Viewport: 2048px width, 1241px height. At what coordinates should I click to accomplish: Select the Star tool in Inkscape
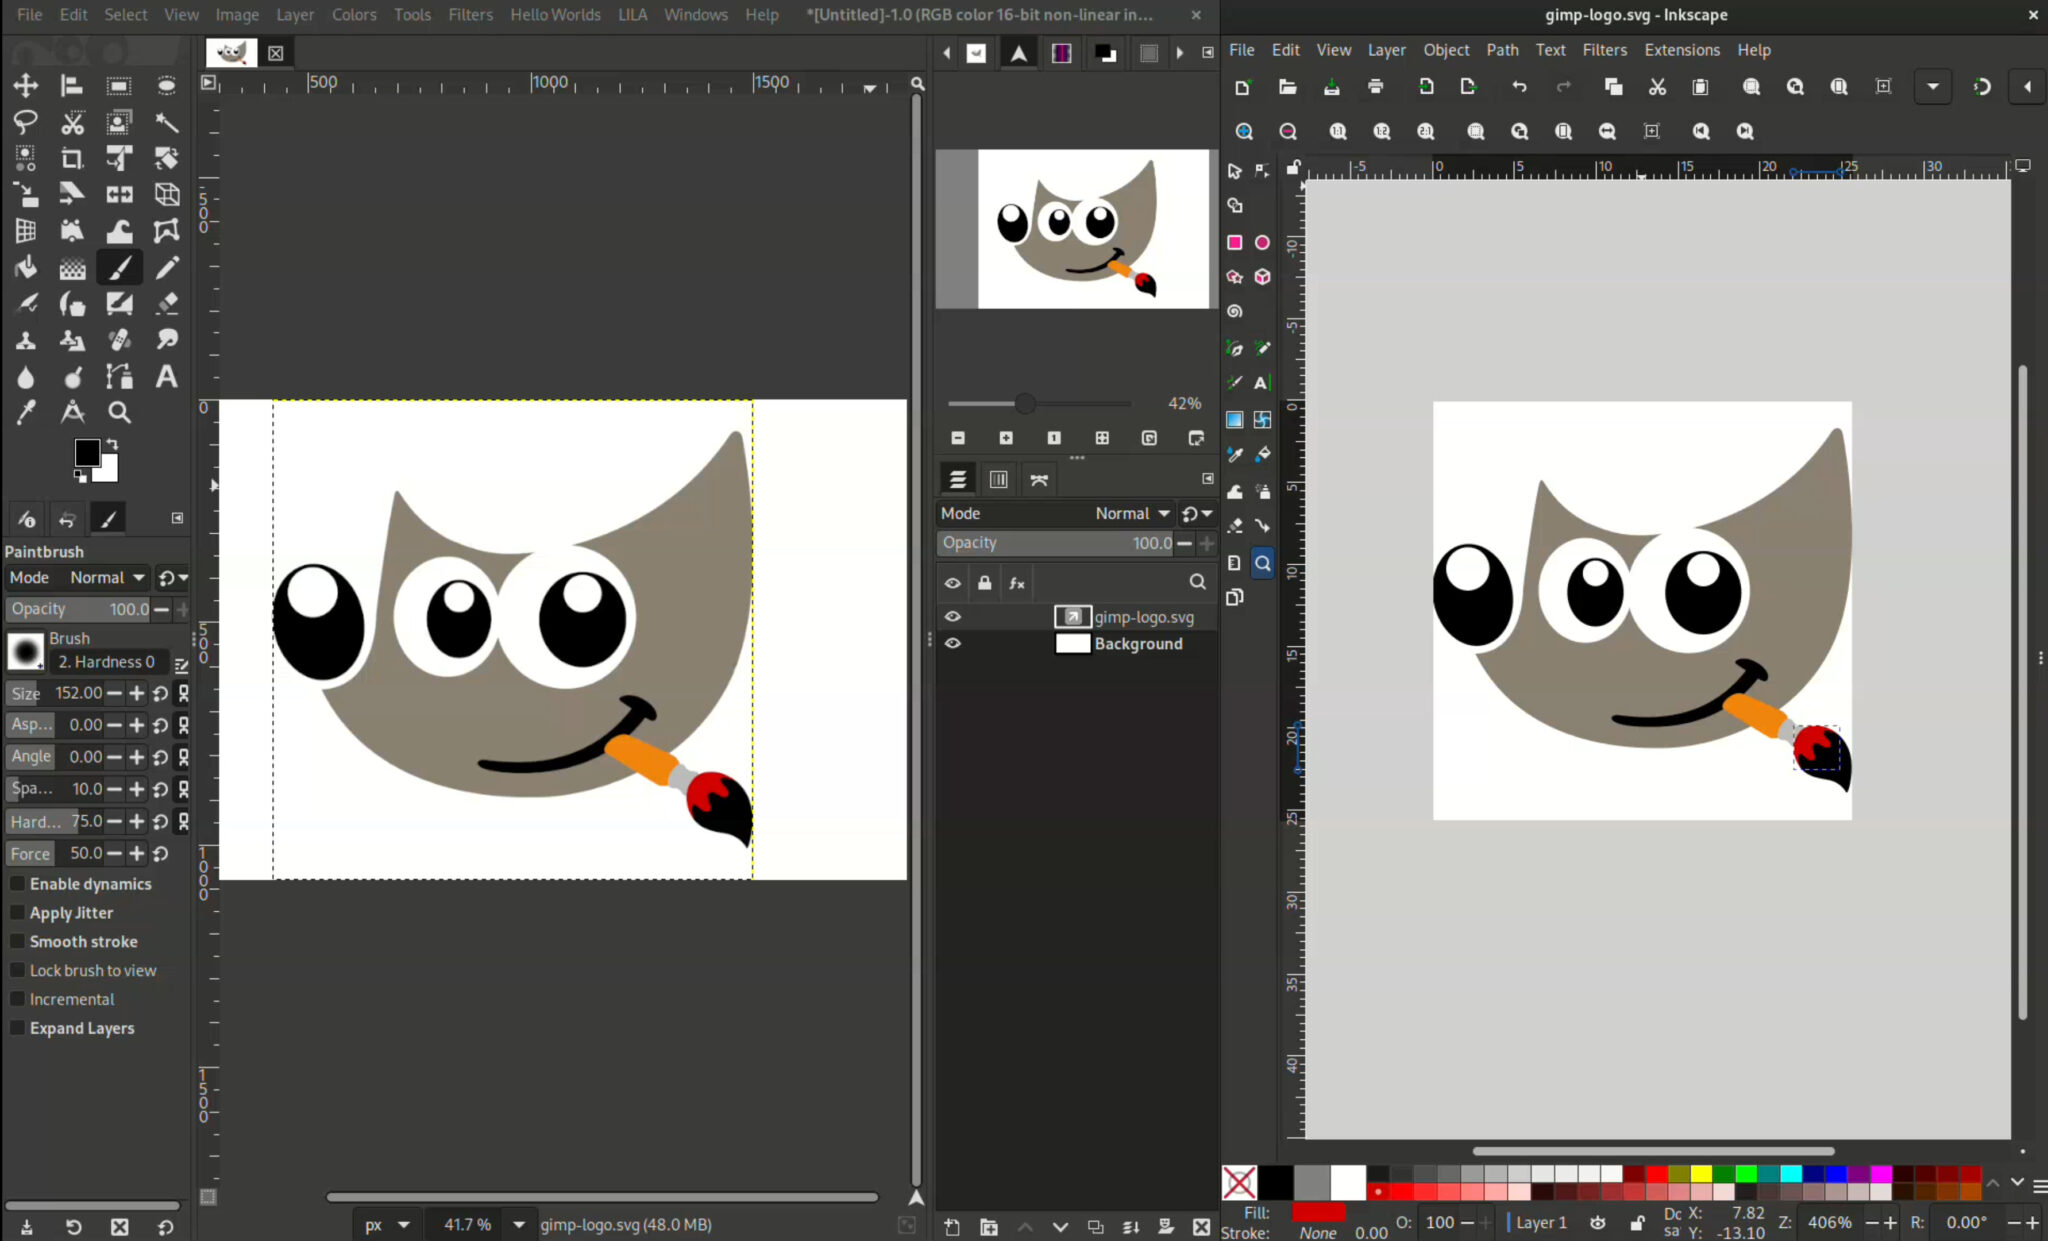click(x=1235, y=277)
